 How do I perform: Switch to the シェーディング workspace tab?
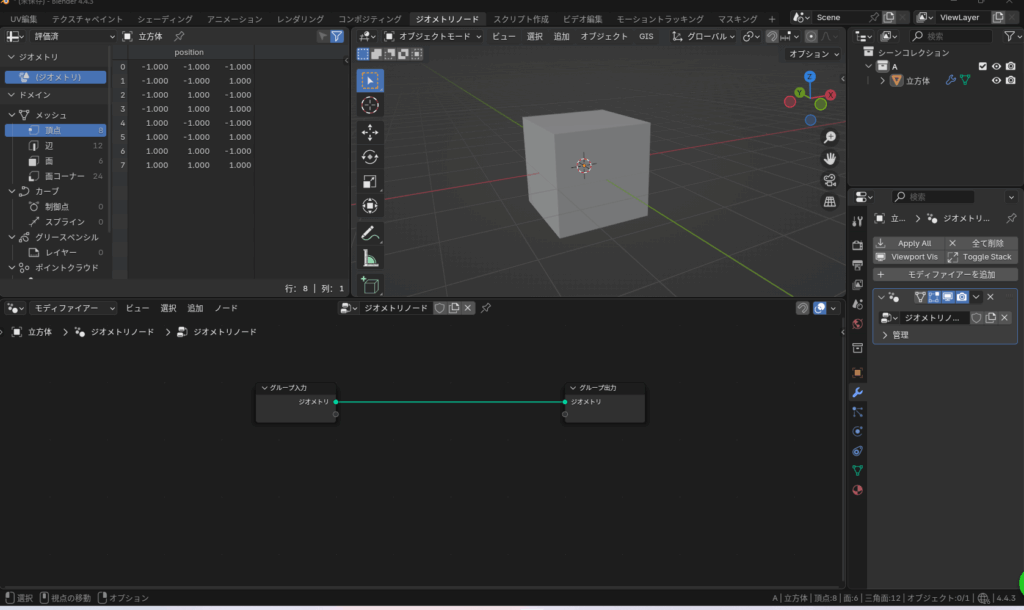(x=166, y=19)
